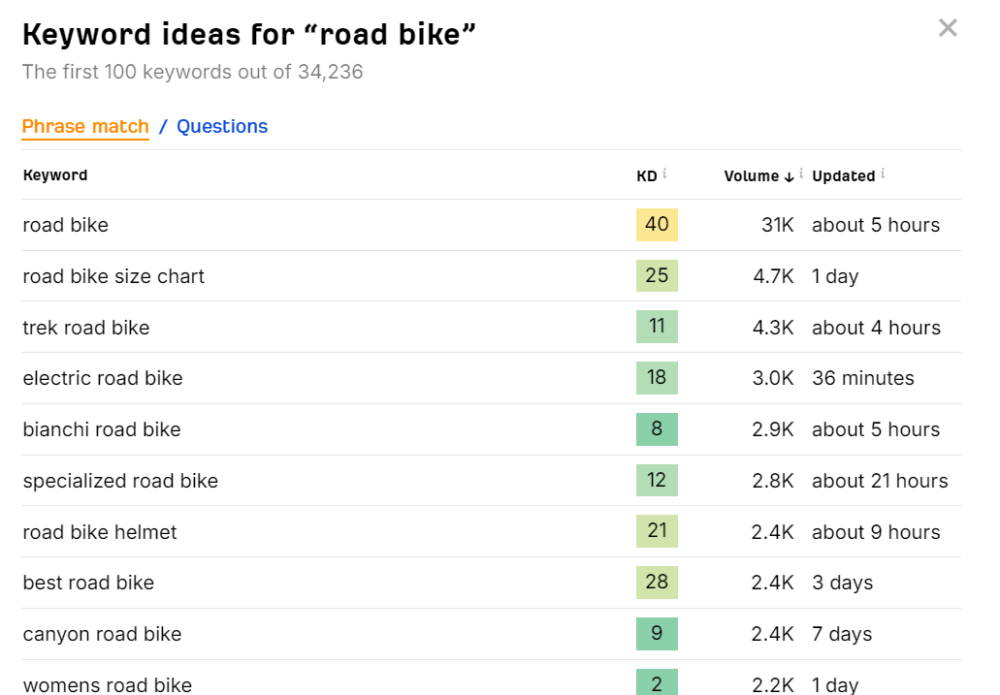The image size is (1000, 695).
Task: Click the yellow KD badge for "road bike"
Action: tap(656, 225)
